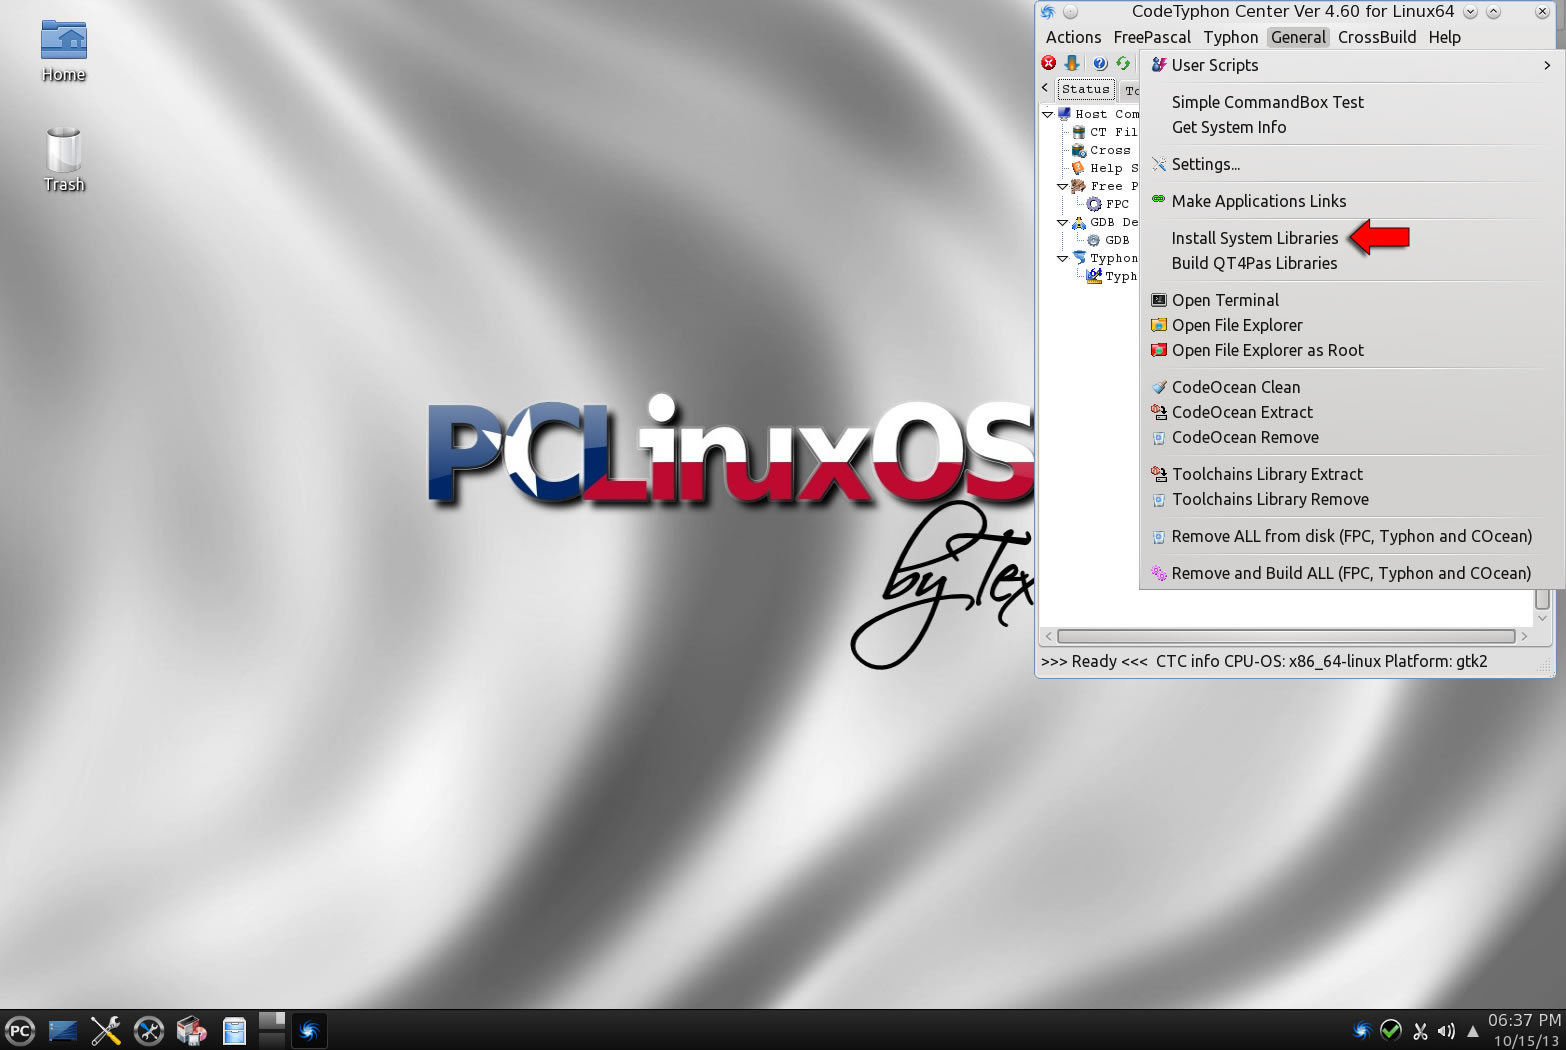Choose Install System Libraries

[x=1254, y=238]
